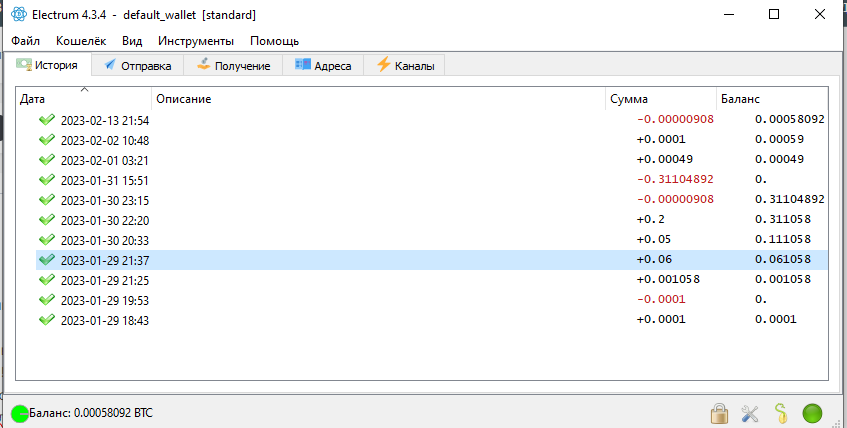This screenshot has width=847, height=428.
Task: Click red amount -0.0001
Action: 661,299
